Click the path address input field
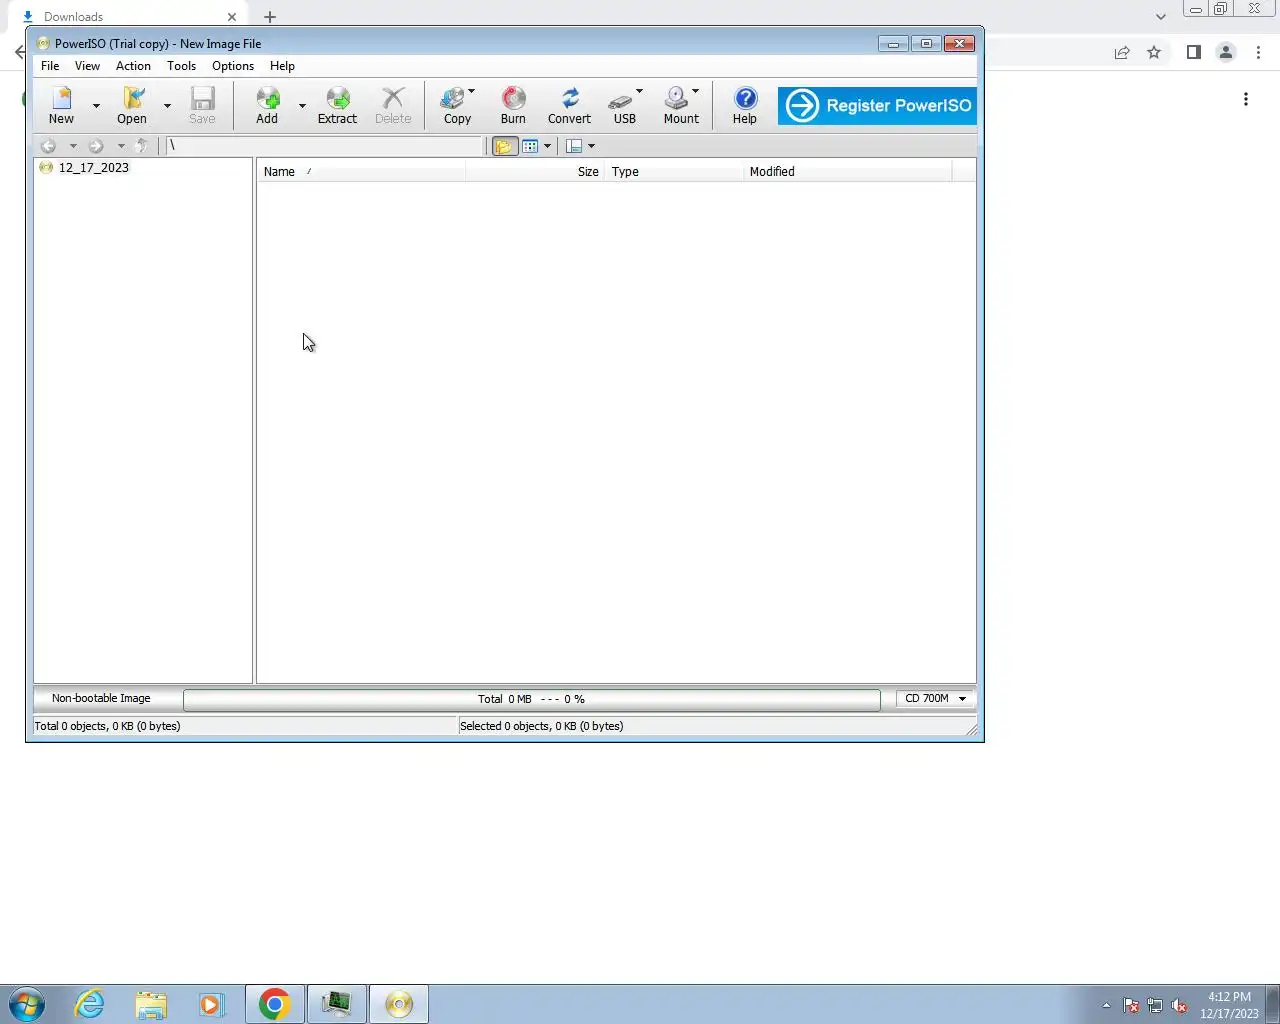 click(x=324, y=146)
